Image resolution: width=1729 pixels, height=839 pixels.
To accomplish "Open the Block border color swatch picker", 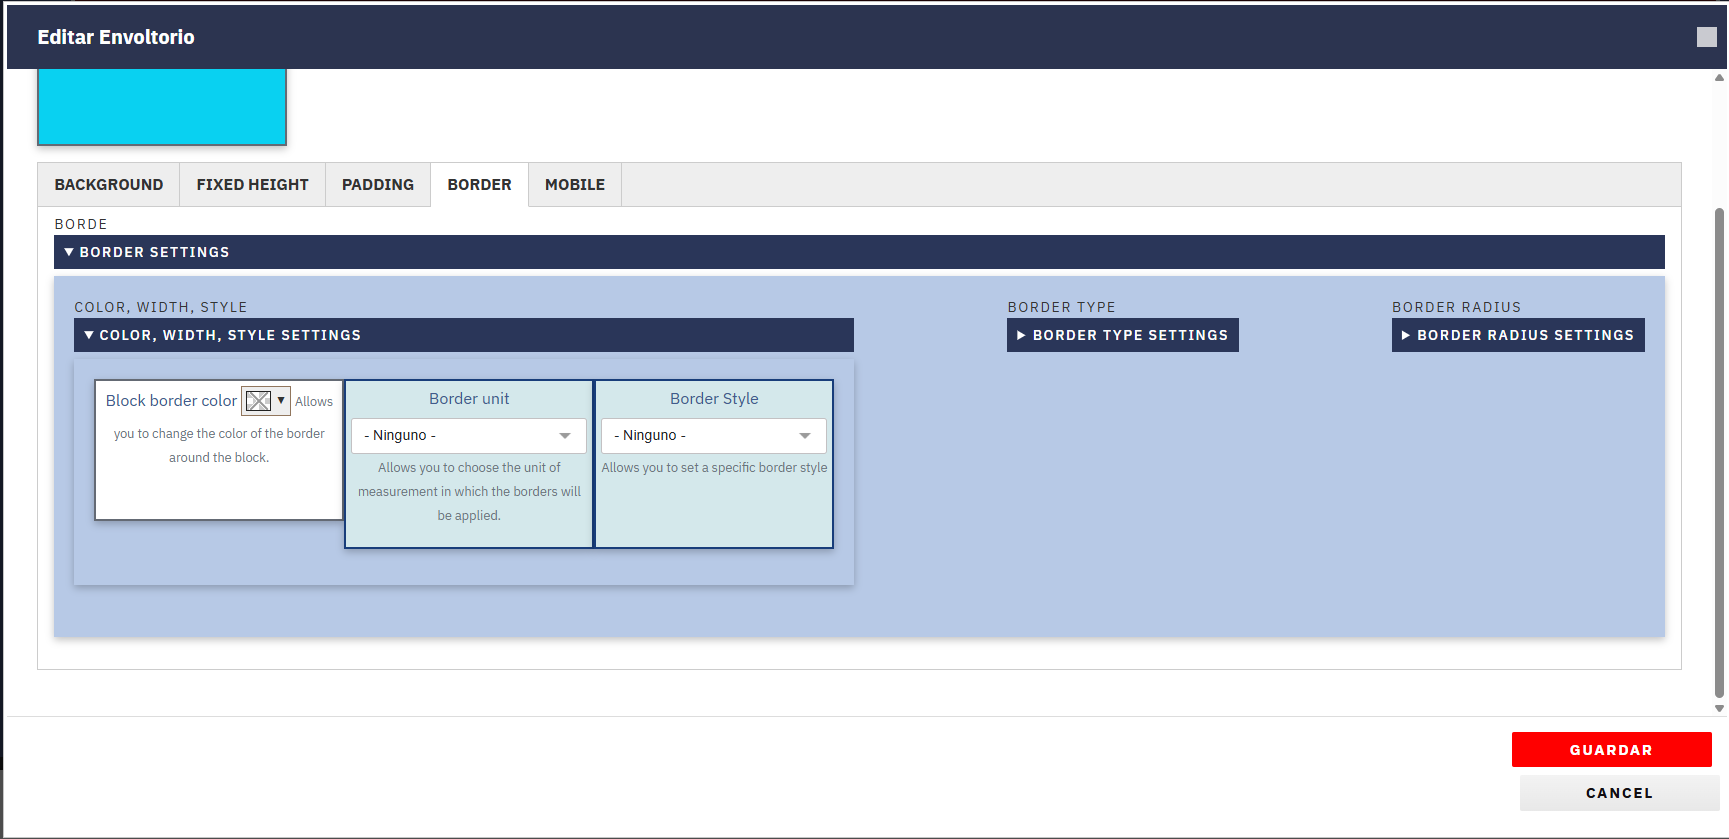I will (x=266, y=401).
